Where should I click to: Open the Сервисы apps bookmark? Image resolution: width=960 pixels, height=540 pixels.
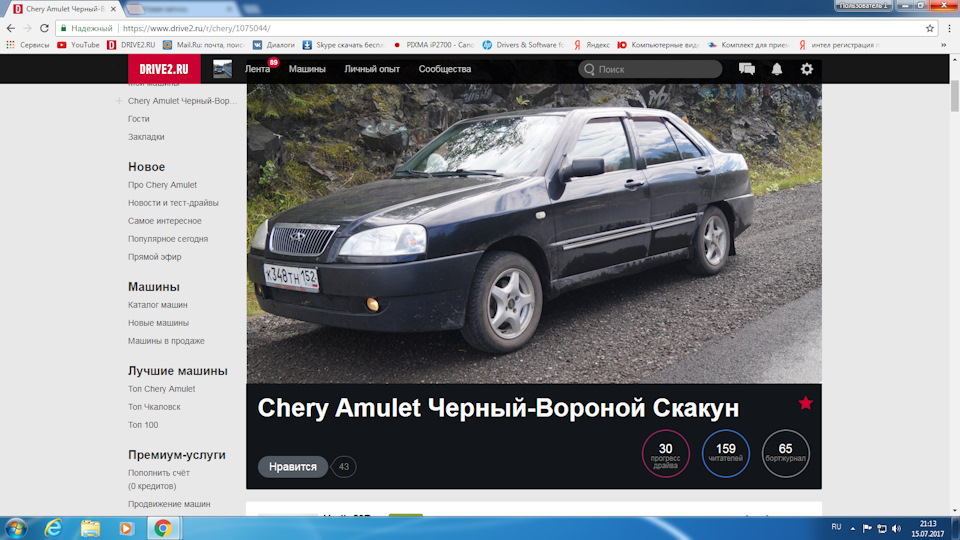[x=28, y=45]
